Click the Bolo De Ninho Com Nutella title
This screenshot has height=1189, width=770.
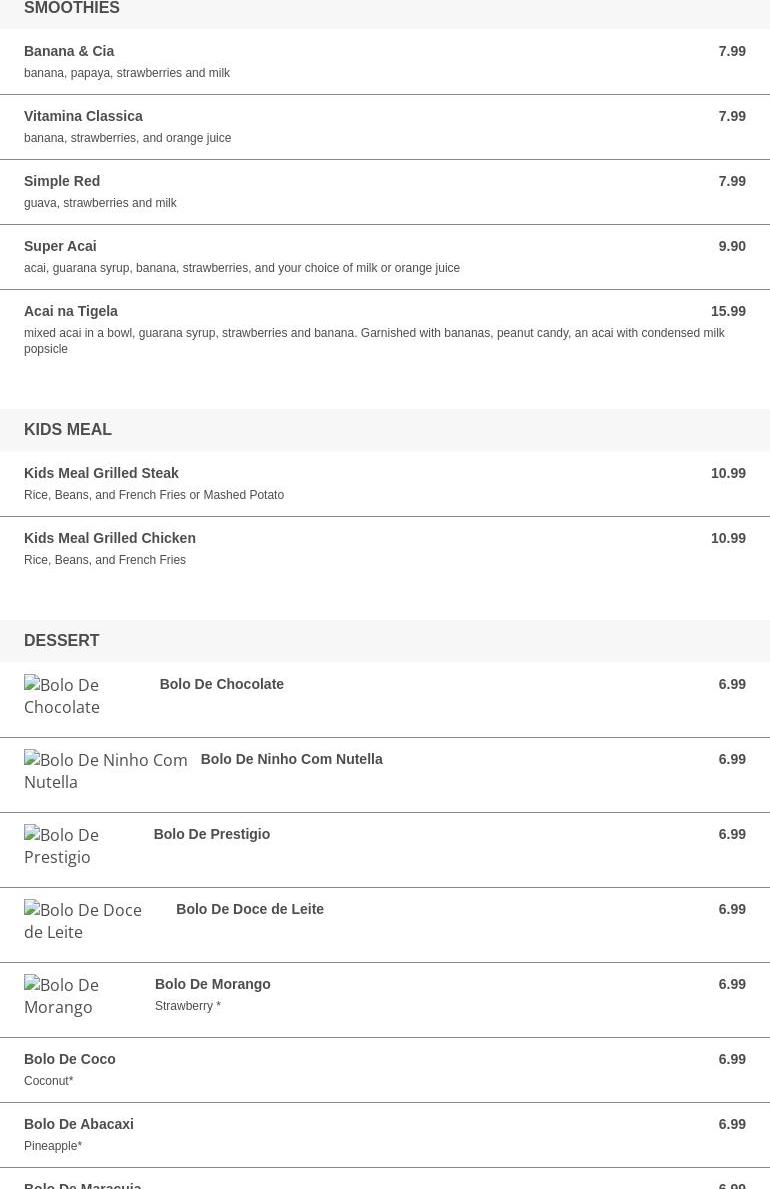(291, 759)
